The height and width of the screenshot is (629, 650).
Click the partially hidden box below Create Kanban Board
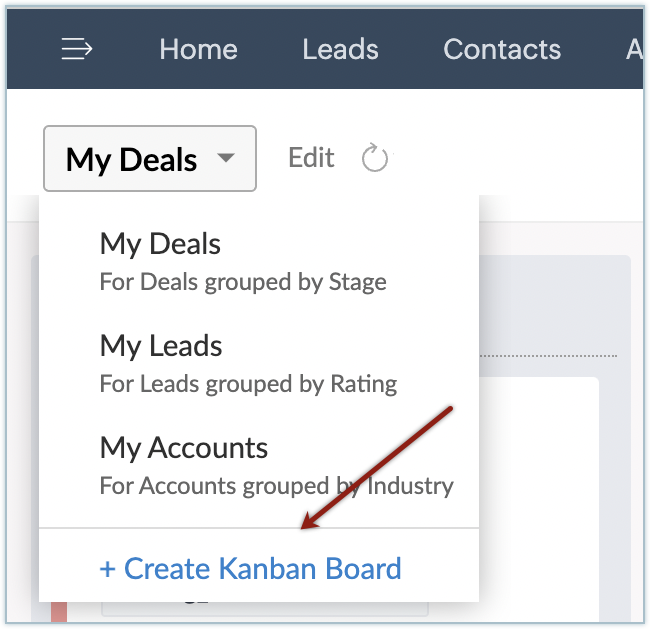tap(265, 608)
